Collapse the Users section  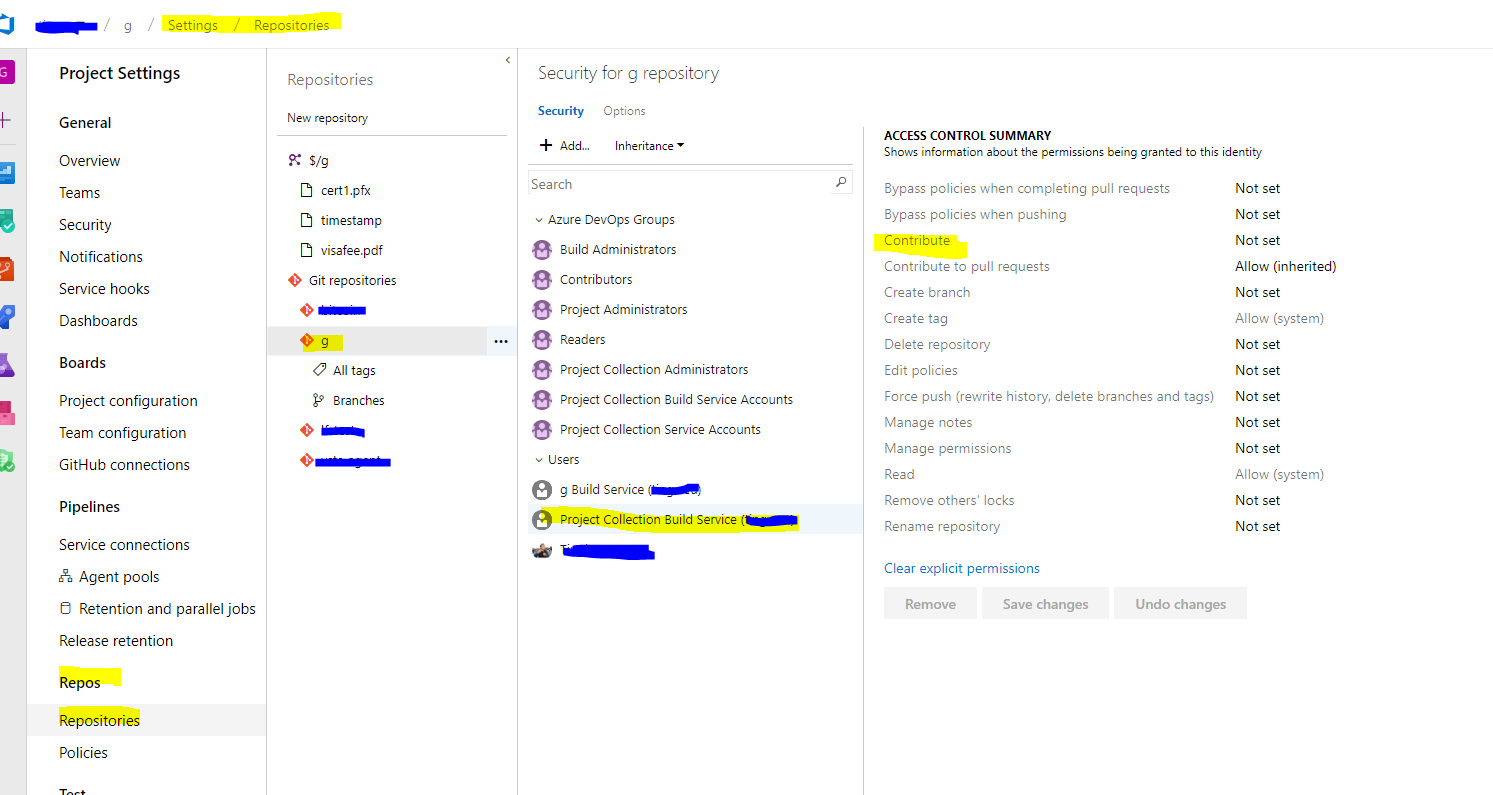[x=539, y=459]
